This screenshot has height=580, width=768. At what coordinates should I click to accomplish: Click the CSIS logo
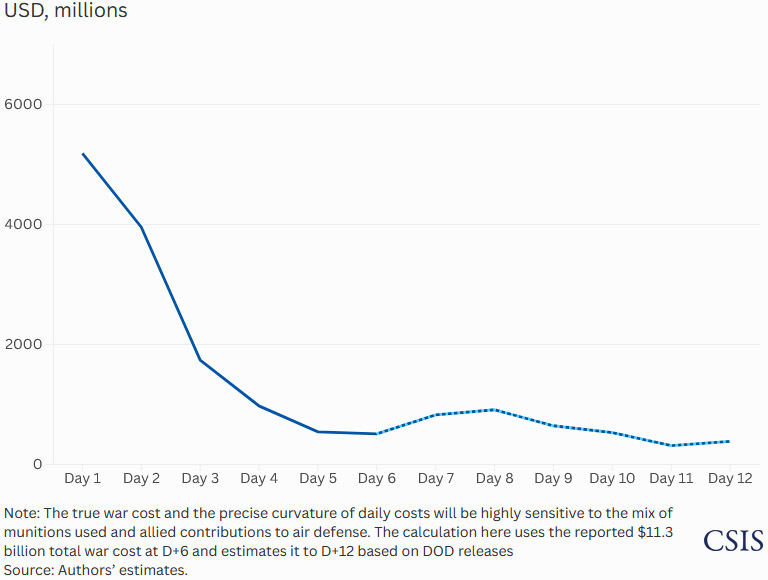click(733, 541)
